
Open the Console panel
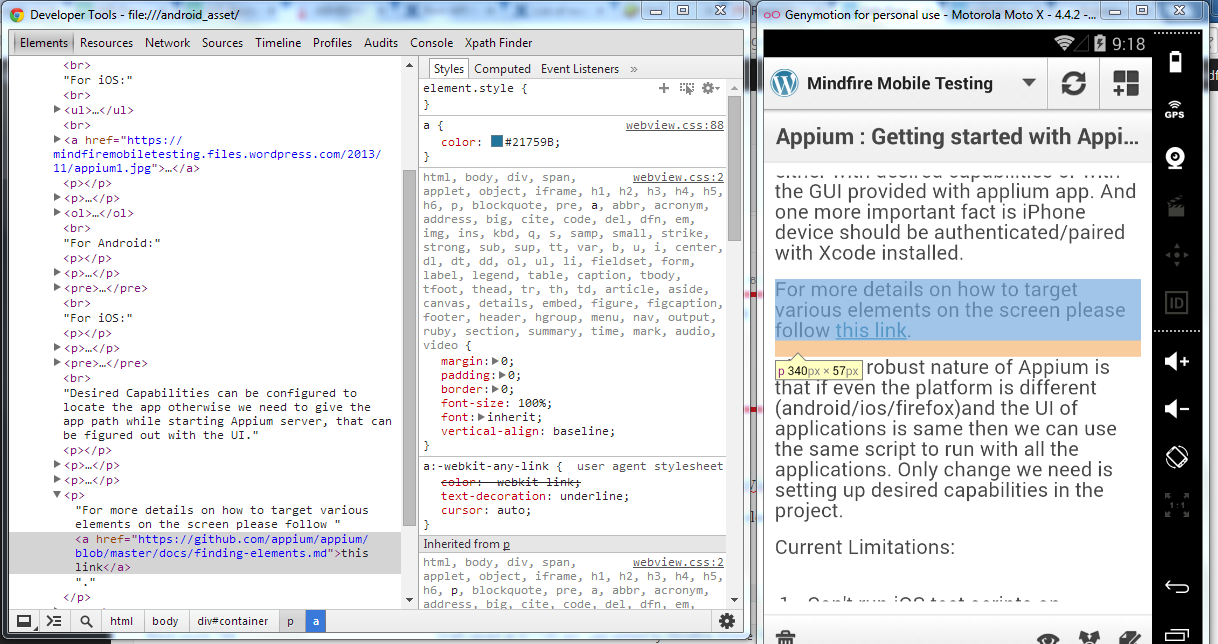pos(431,43)
